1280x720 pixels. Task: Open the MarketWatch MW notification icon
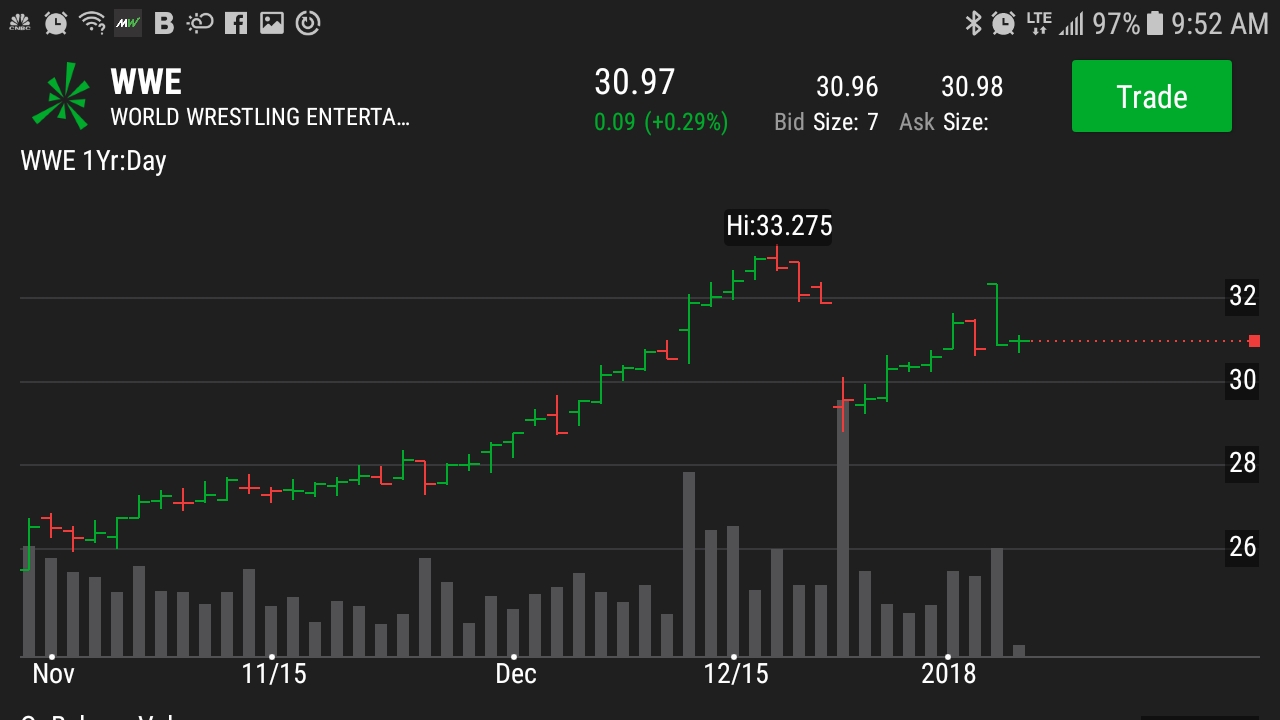127,23
